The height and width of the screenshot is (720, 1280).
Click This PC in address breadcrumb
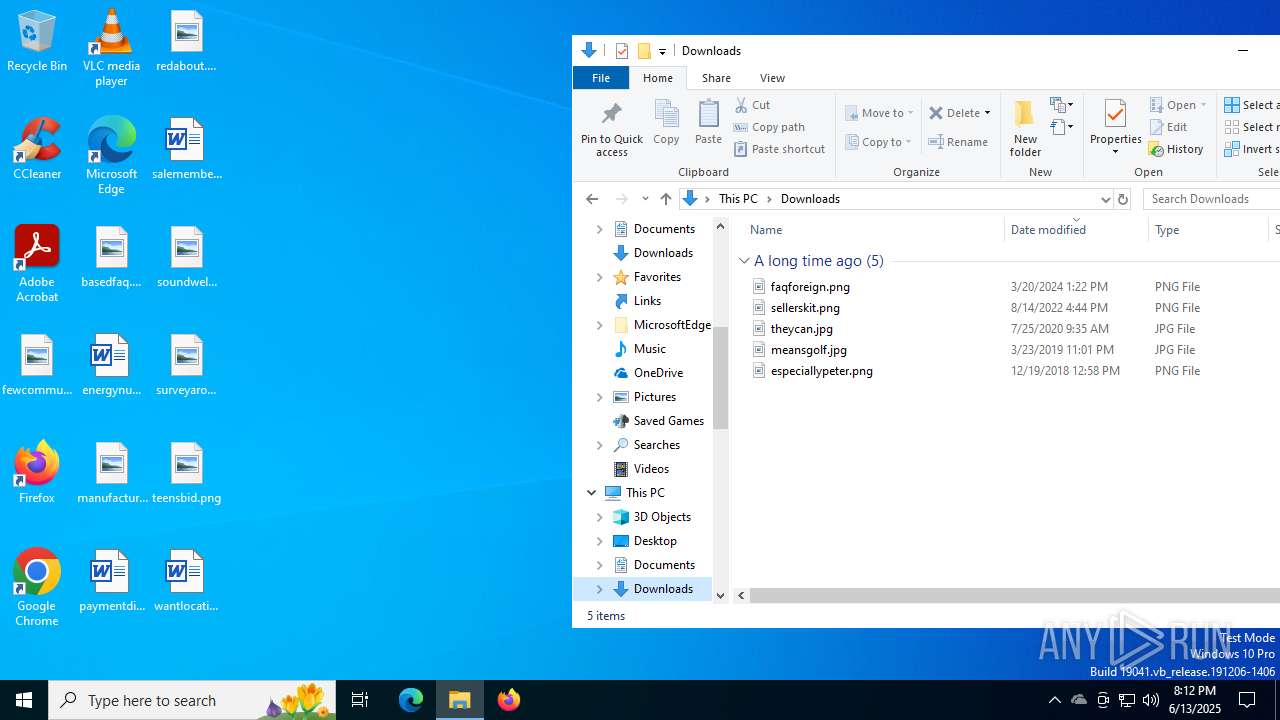pyautogui.click(x=738, y=199)
